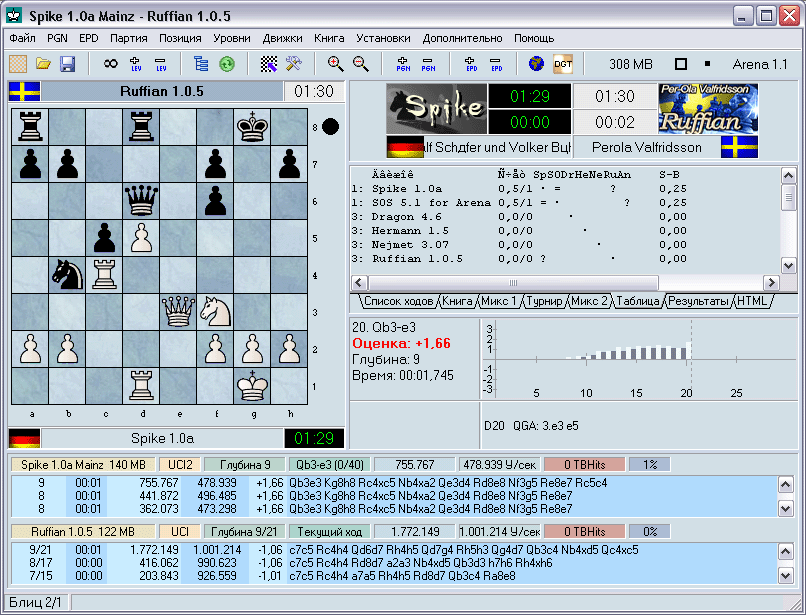Click the new board checkered icon

pyautogui.click(x=18, y=64)
